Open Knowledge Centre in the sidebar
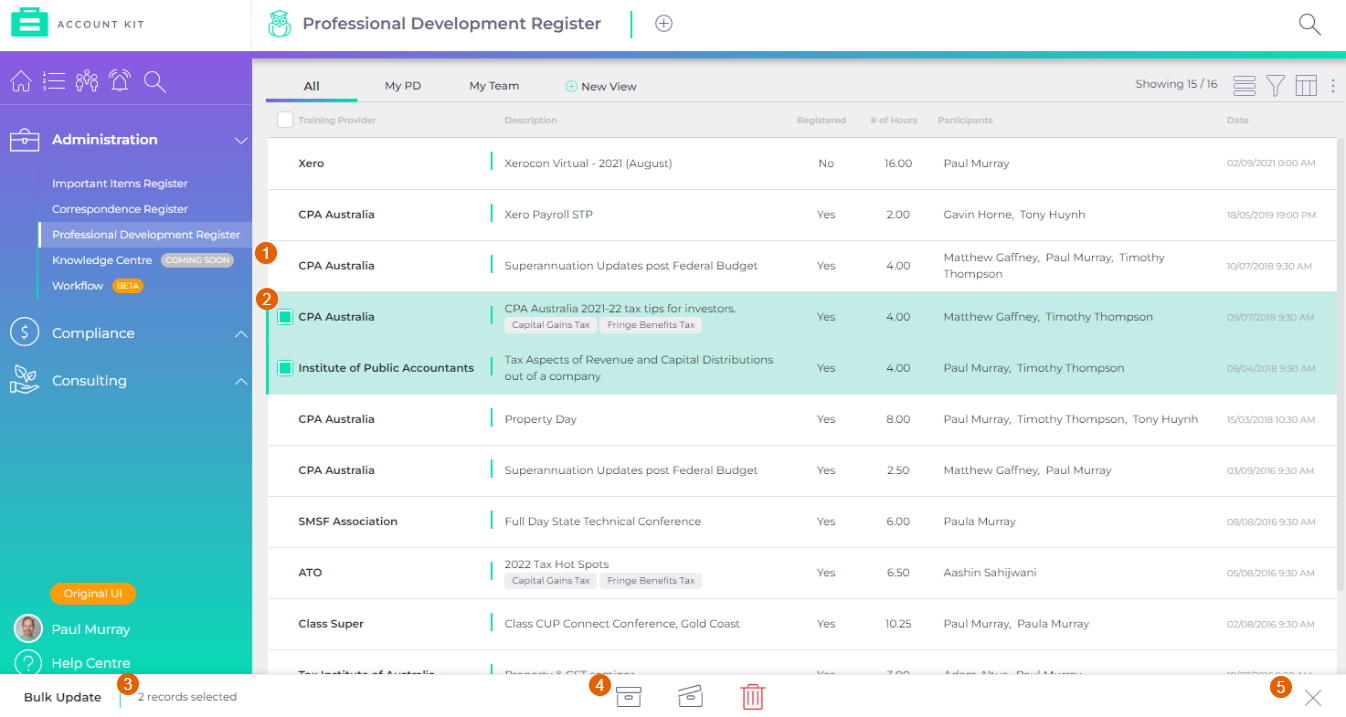This screenshot has height=717, width=1346. pos(102,260)
